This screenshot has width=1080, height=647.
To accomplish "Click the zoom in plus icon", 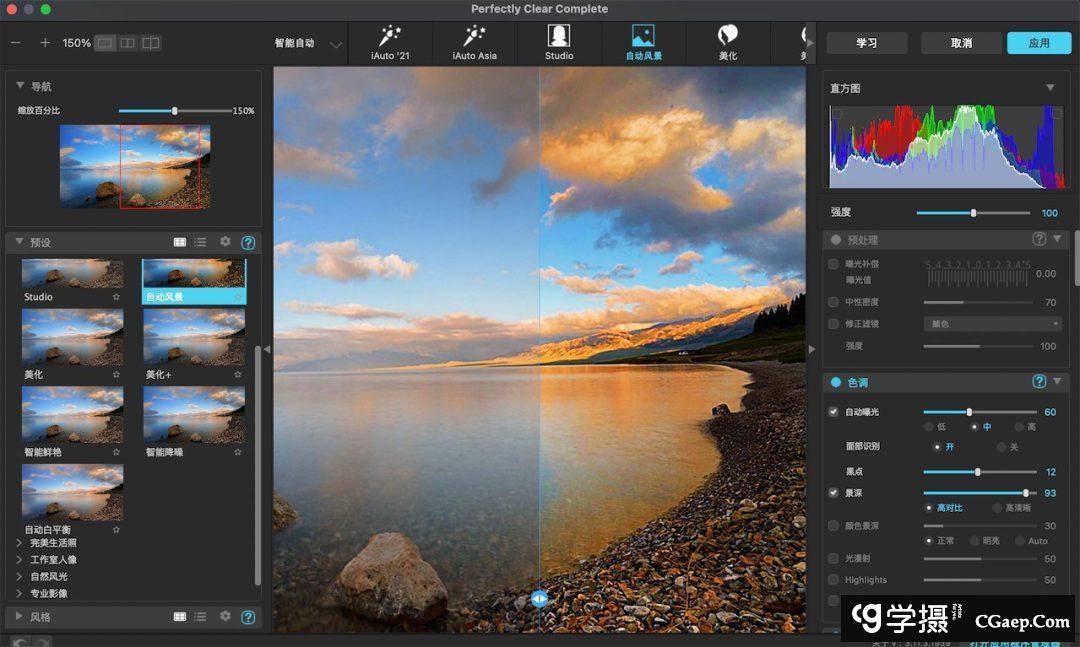I will pyautogui.click(x=45, y=43).
